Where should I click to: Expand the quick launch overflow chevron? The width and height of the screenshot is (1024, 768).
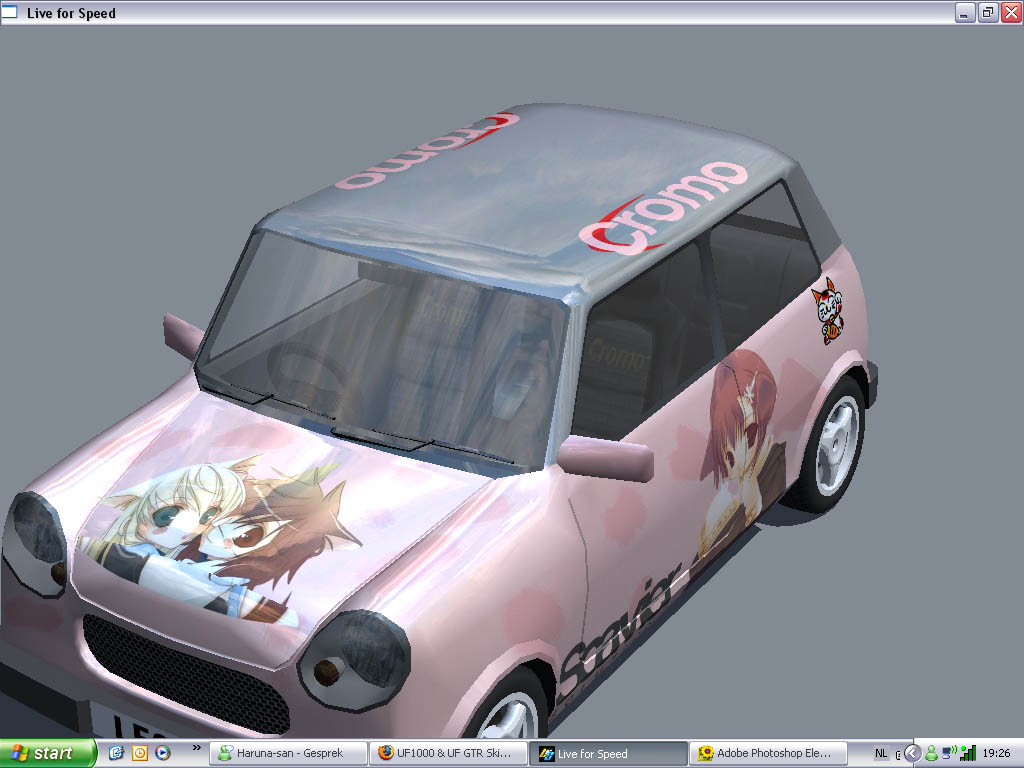[x=197, y=747]
